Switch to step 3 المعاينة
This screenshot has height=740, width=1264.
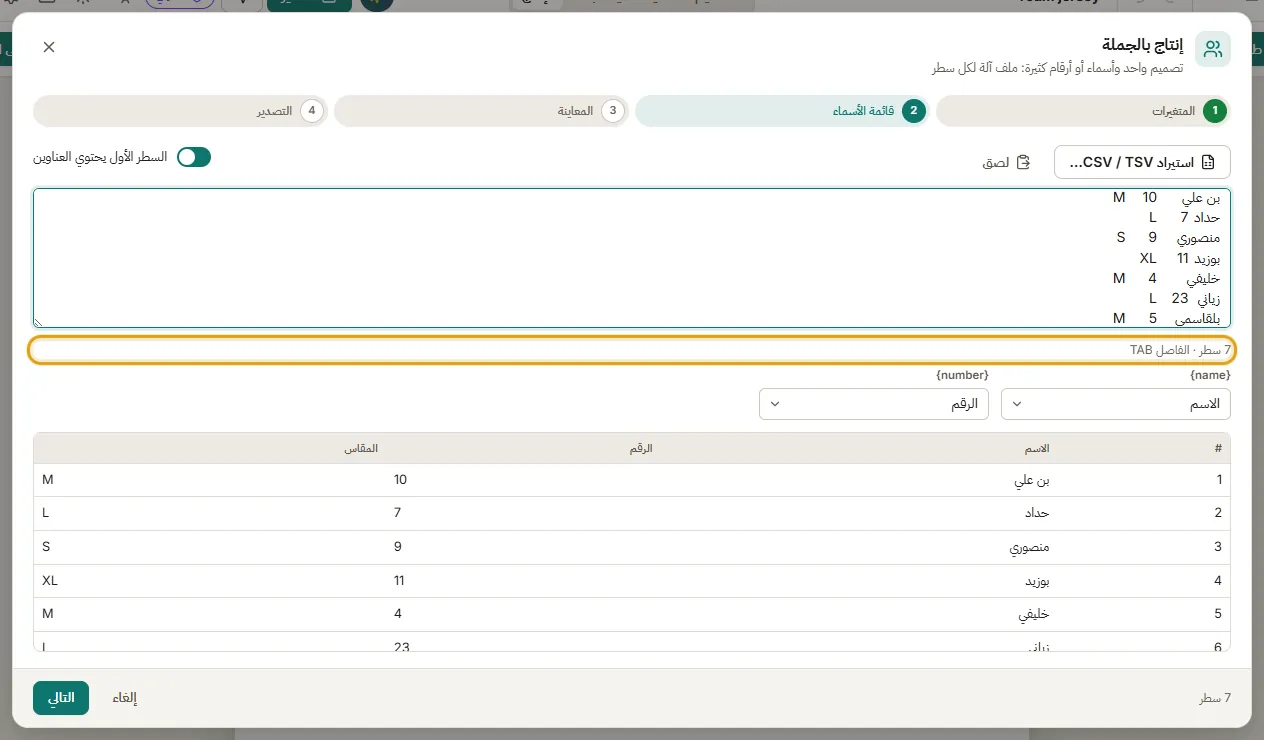482,111
